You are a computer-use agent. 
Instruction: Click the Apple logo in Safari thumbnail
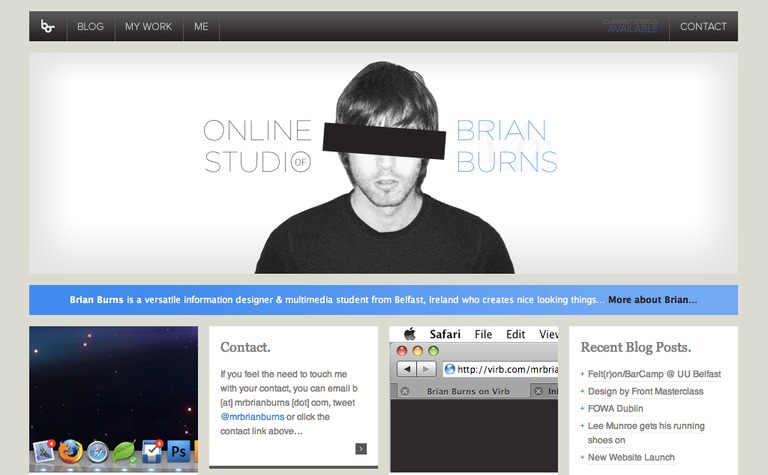[410, 334]
